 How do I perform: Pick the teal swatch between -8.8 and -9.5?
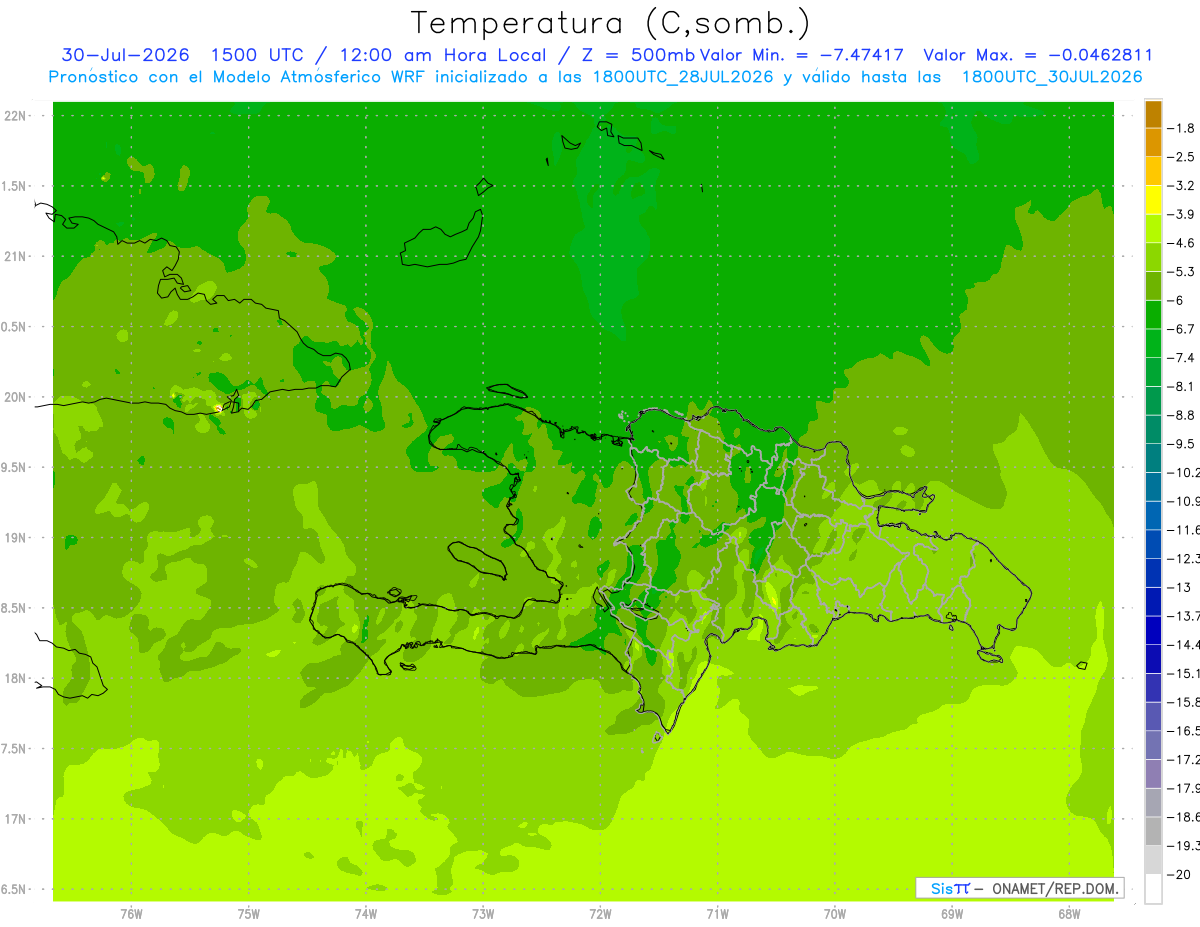click(1153, 430)
